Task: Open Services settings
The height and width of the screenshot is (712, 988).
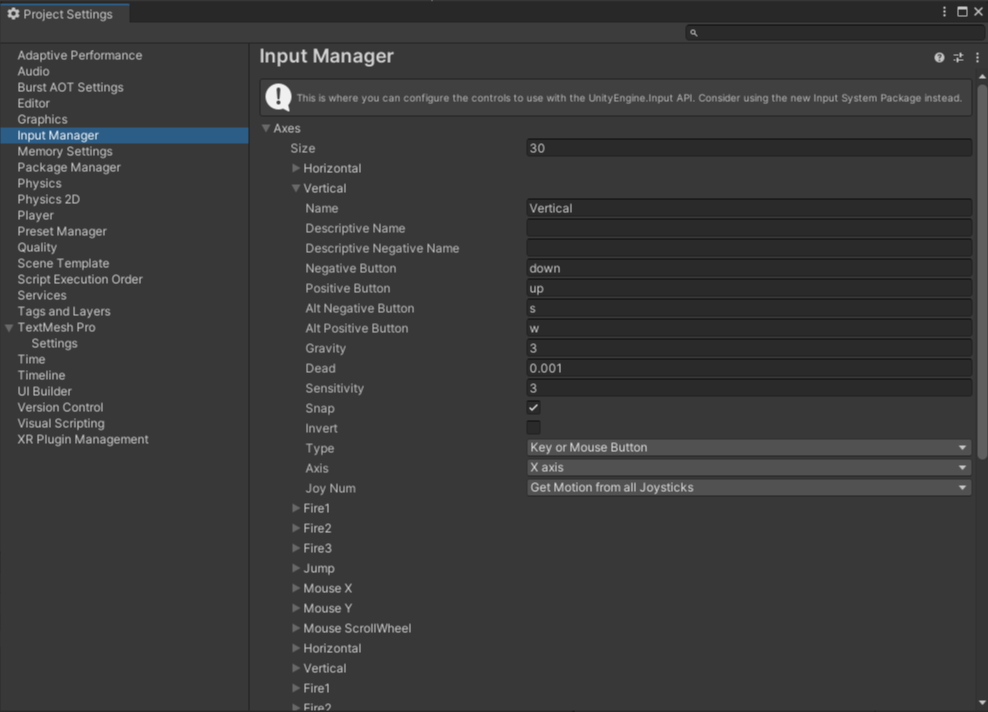Action: click(42, 296)
